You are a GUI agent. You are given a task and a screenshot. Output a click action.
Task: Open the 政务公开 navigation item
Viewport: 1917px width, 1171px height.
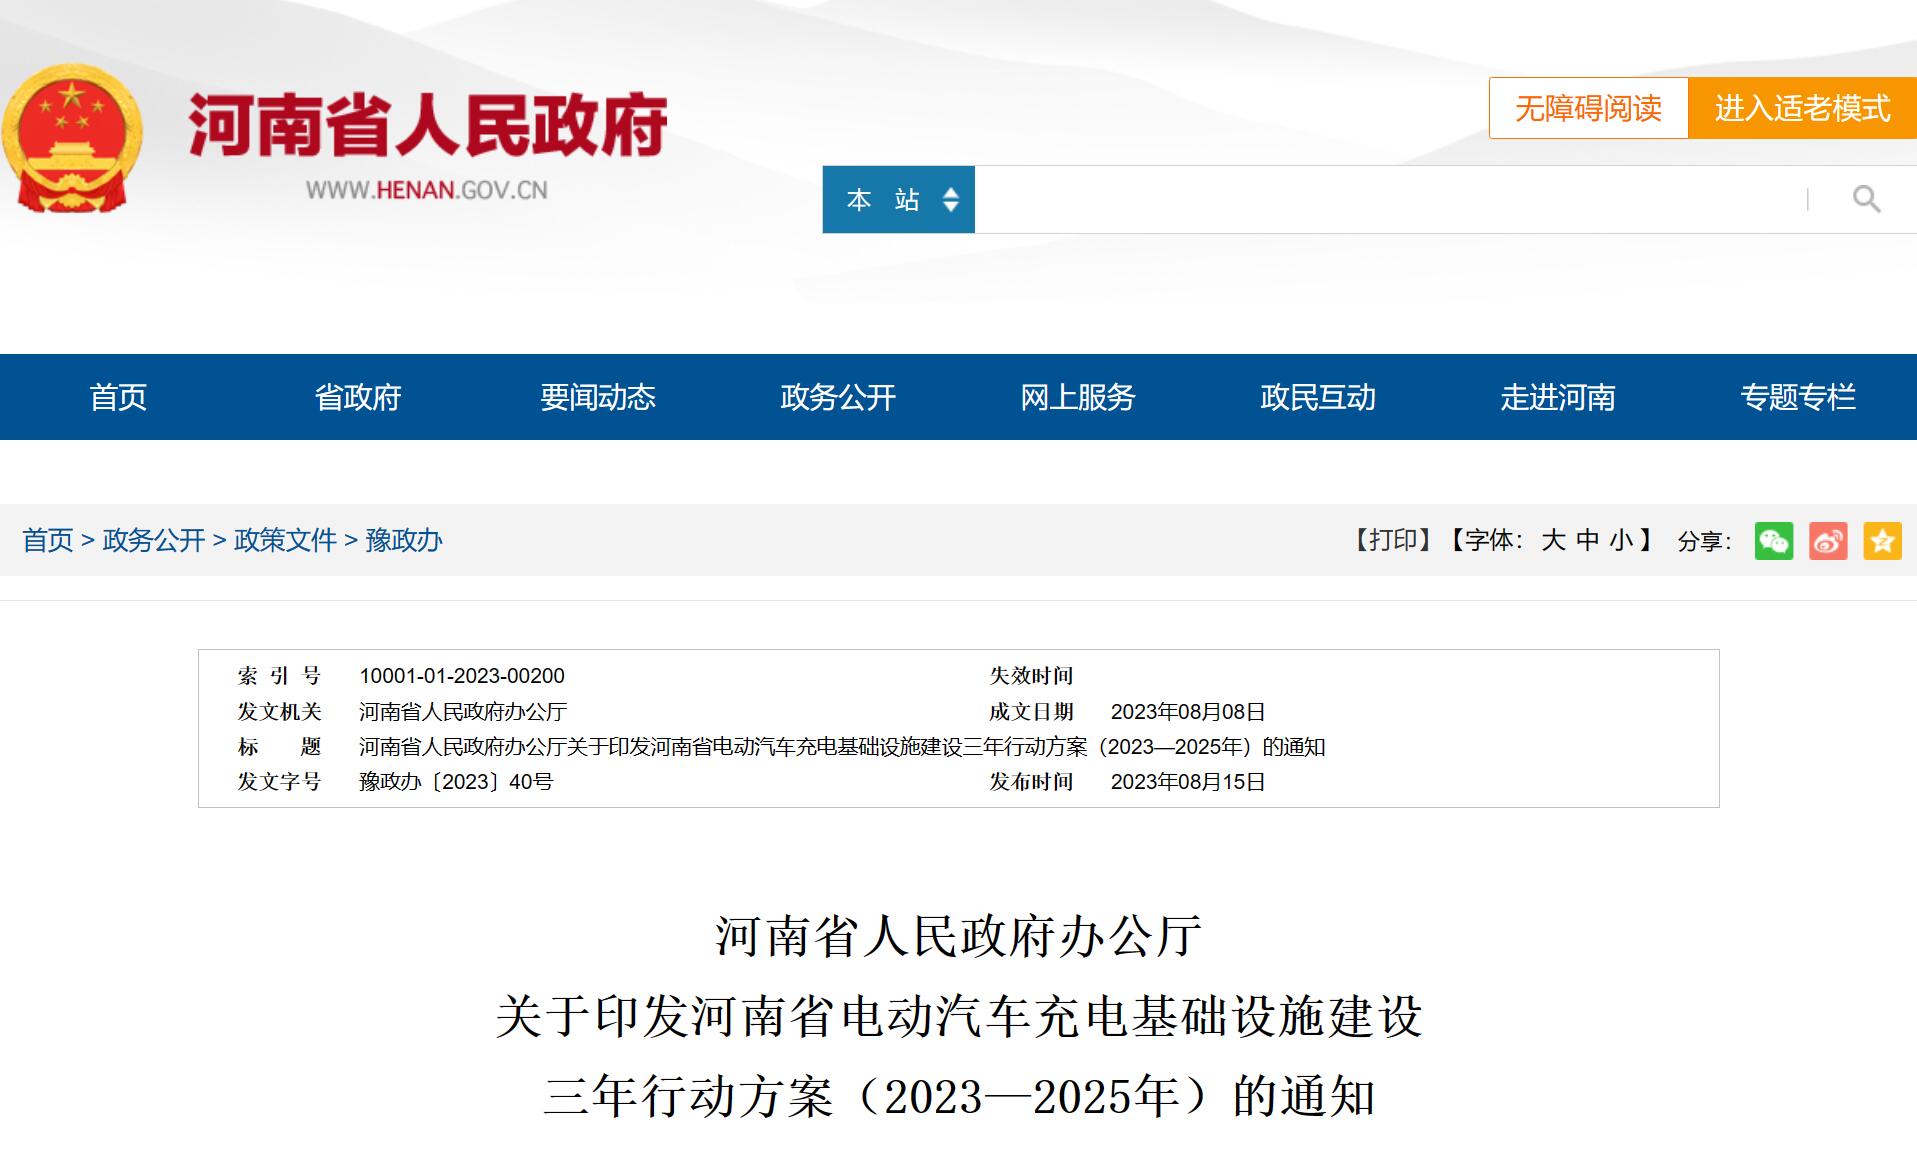pos(838,397)
